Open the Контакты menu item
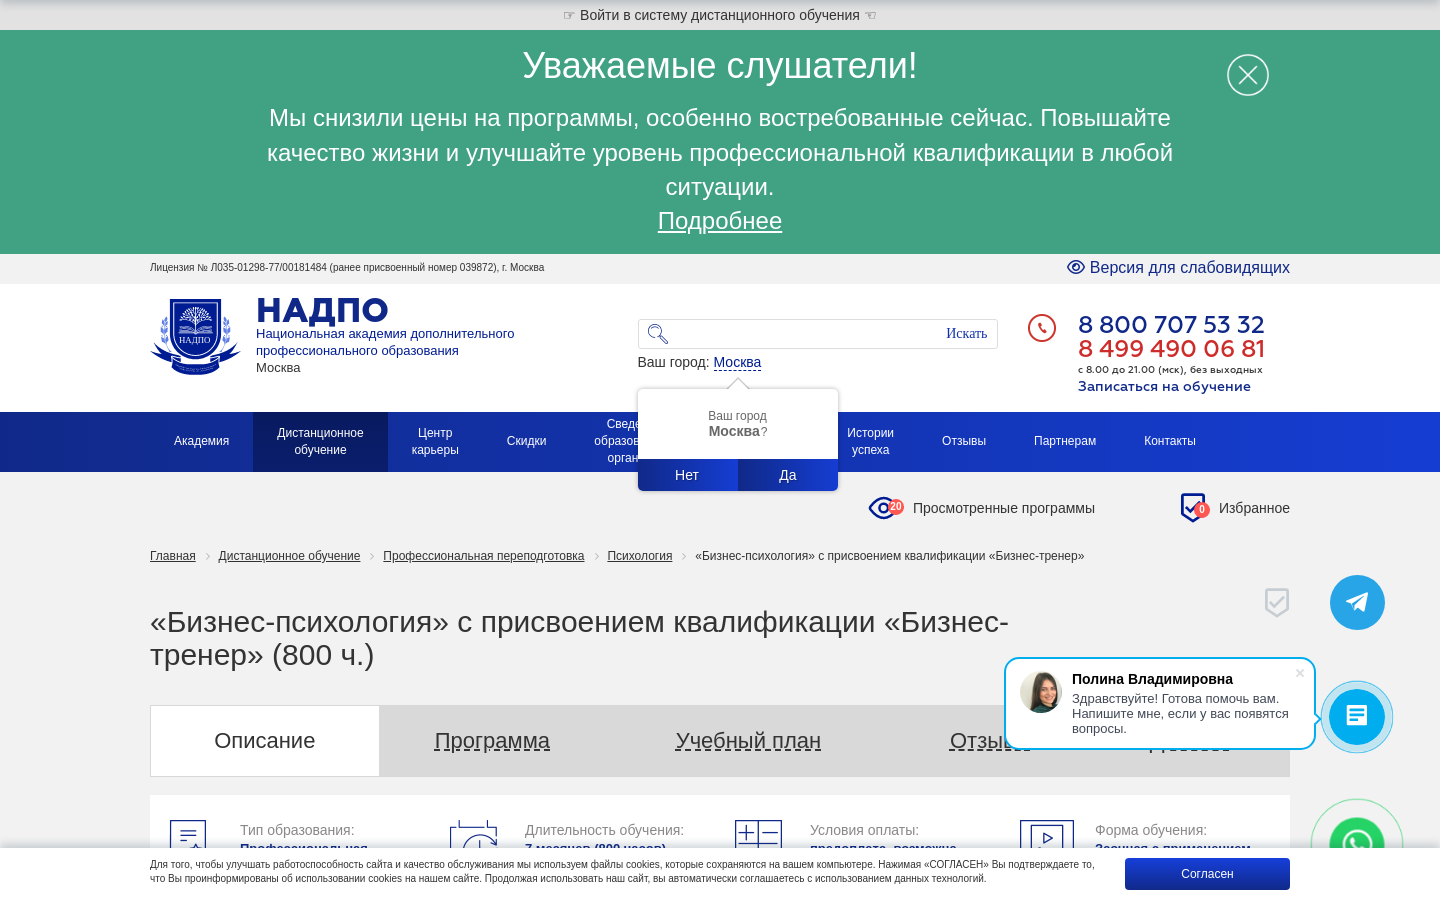This screenshot has height=900, width=1440. point(1170,441)
